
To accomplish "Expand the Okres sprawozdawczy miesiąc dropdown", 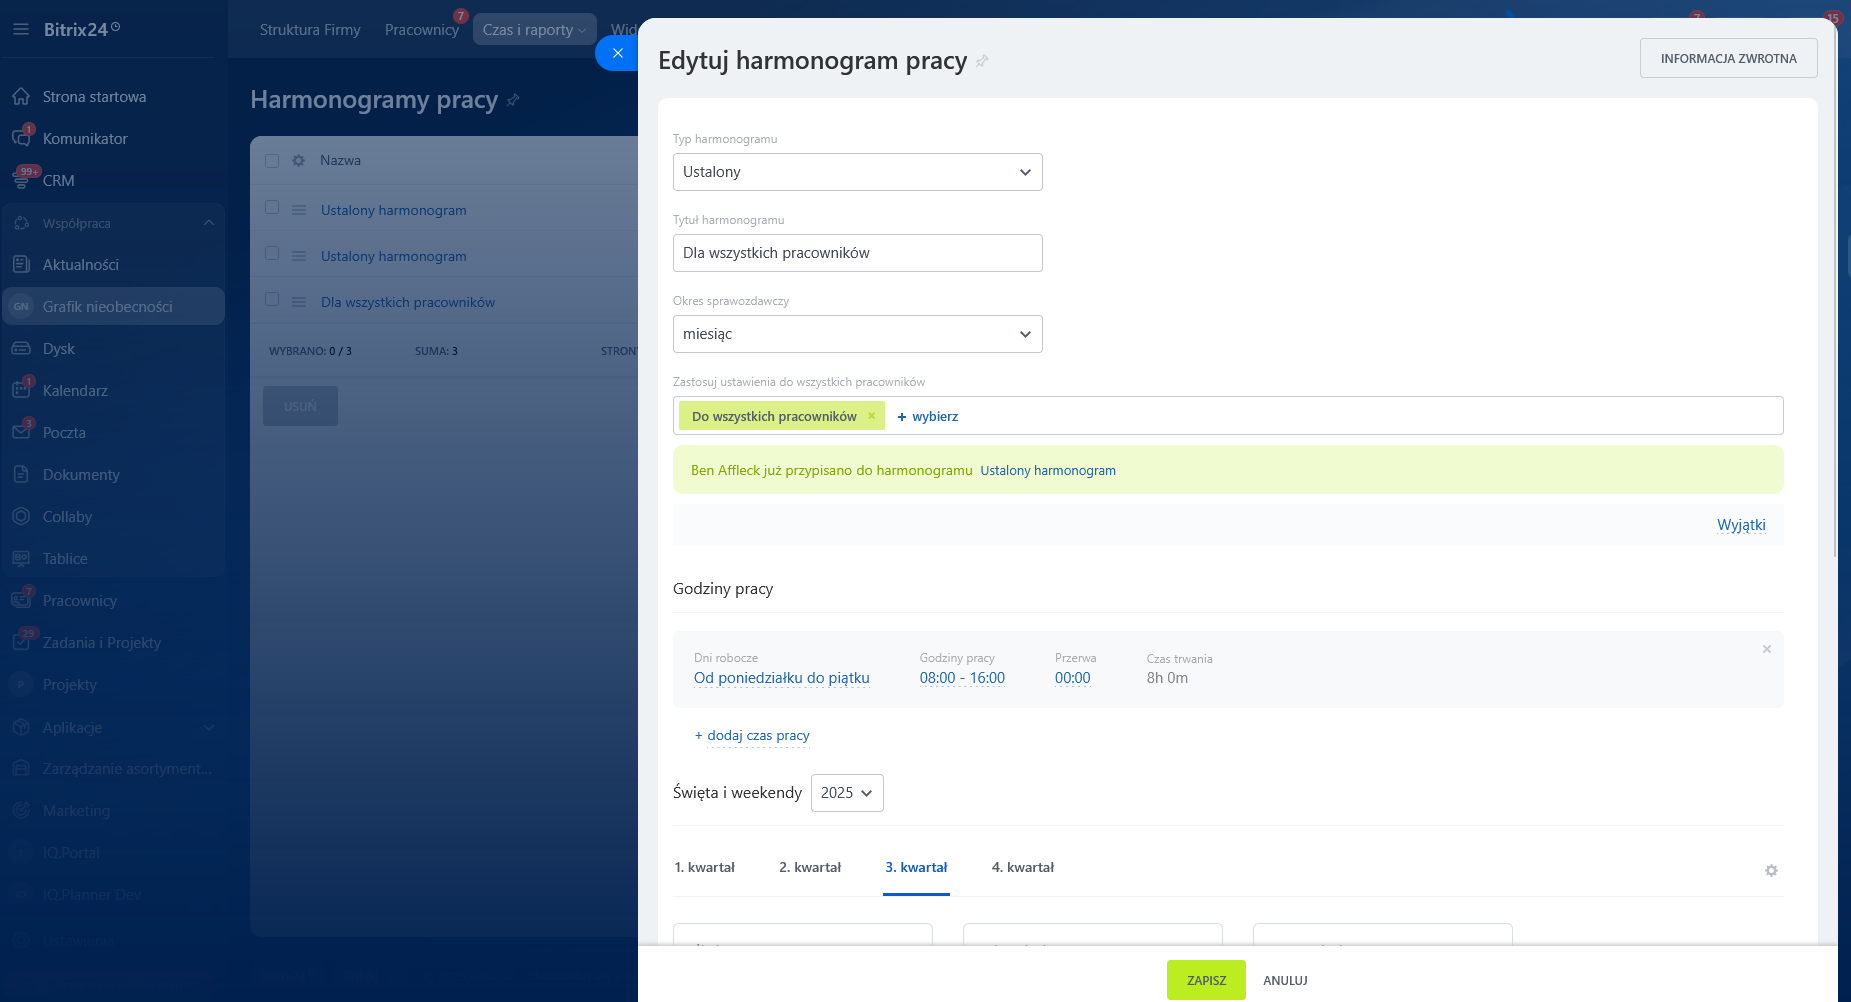I will coord(857,334).
